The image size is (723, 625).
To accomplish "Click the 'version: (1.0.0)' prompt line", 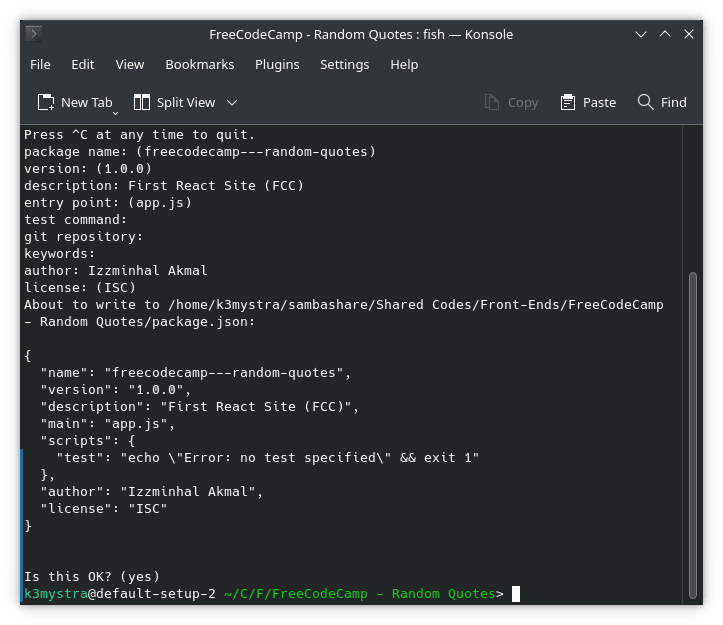I will 88,168.
